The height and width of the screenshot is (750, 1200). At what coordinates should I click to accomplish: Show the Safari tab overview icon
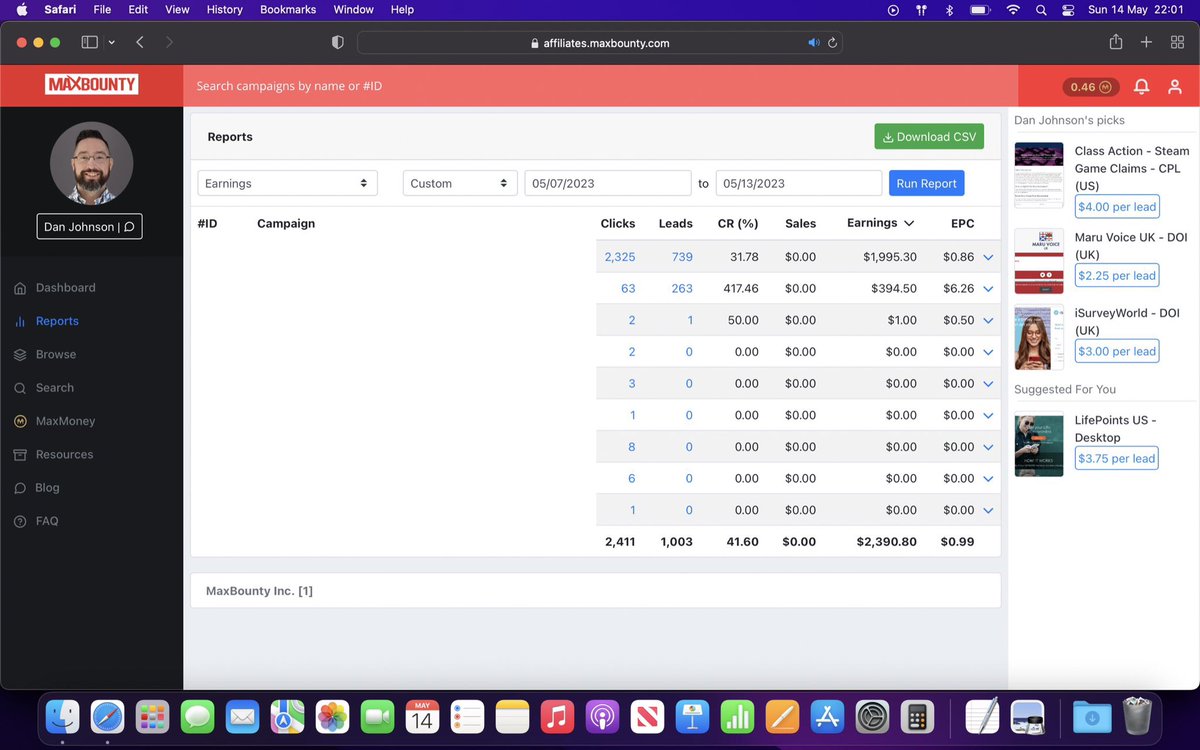pos(1176,42)
